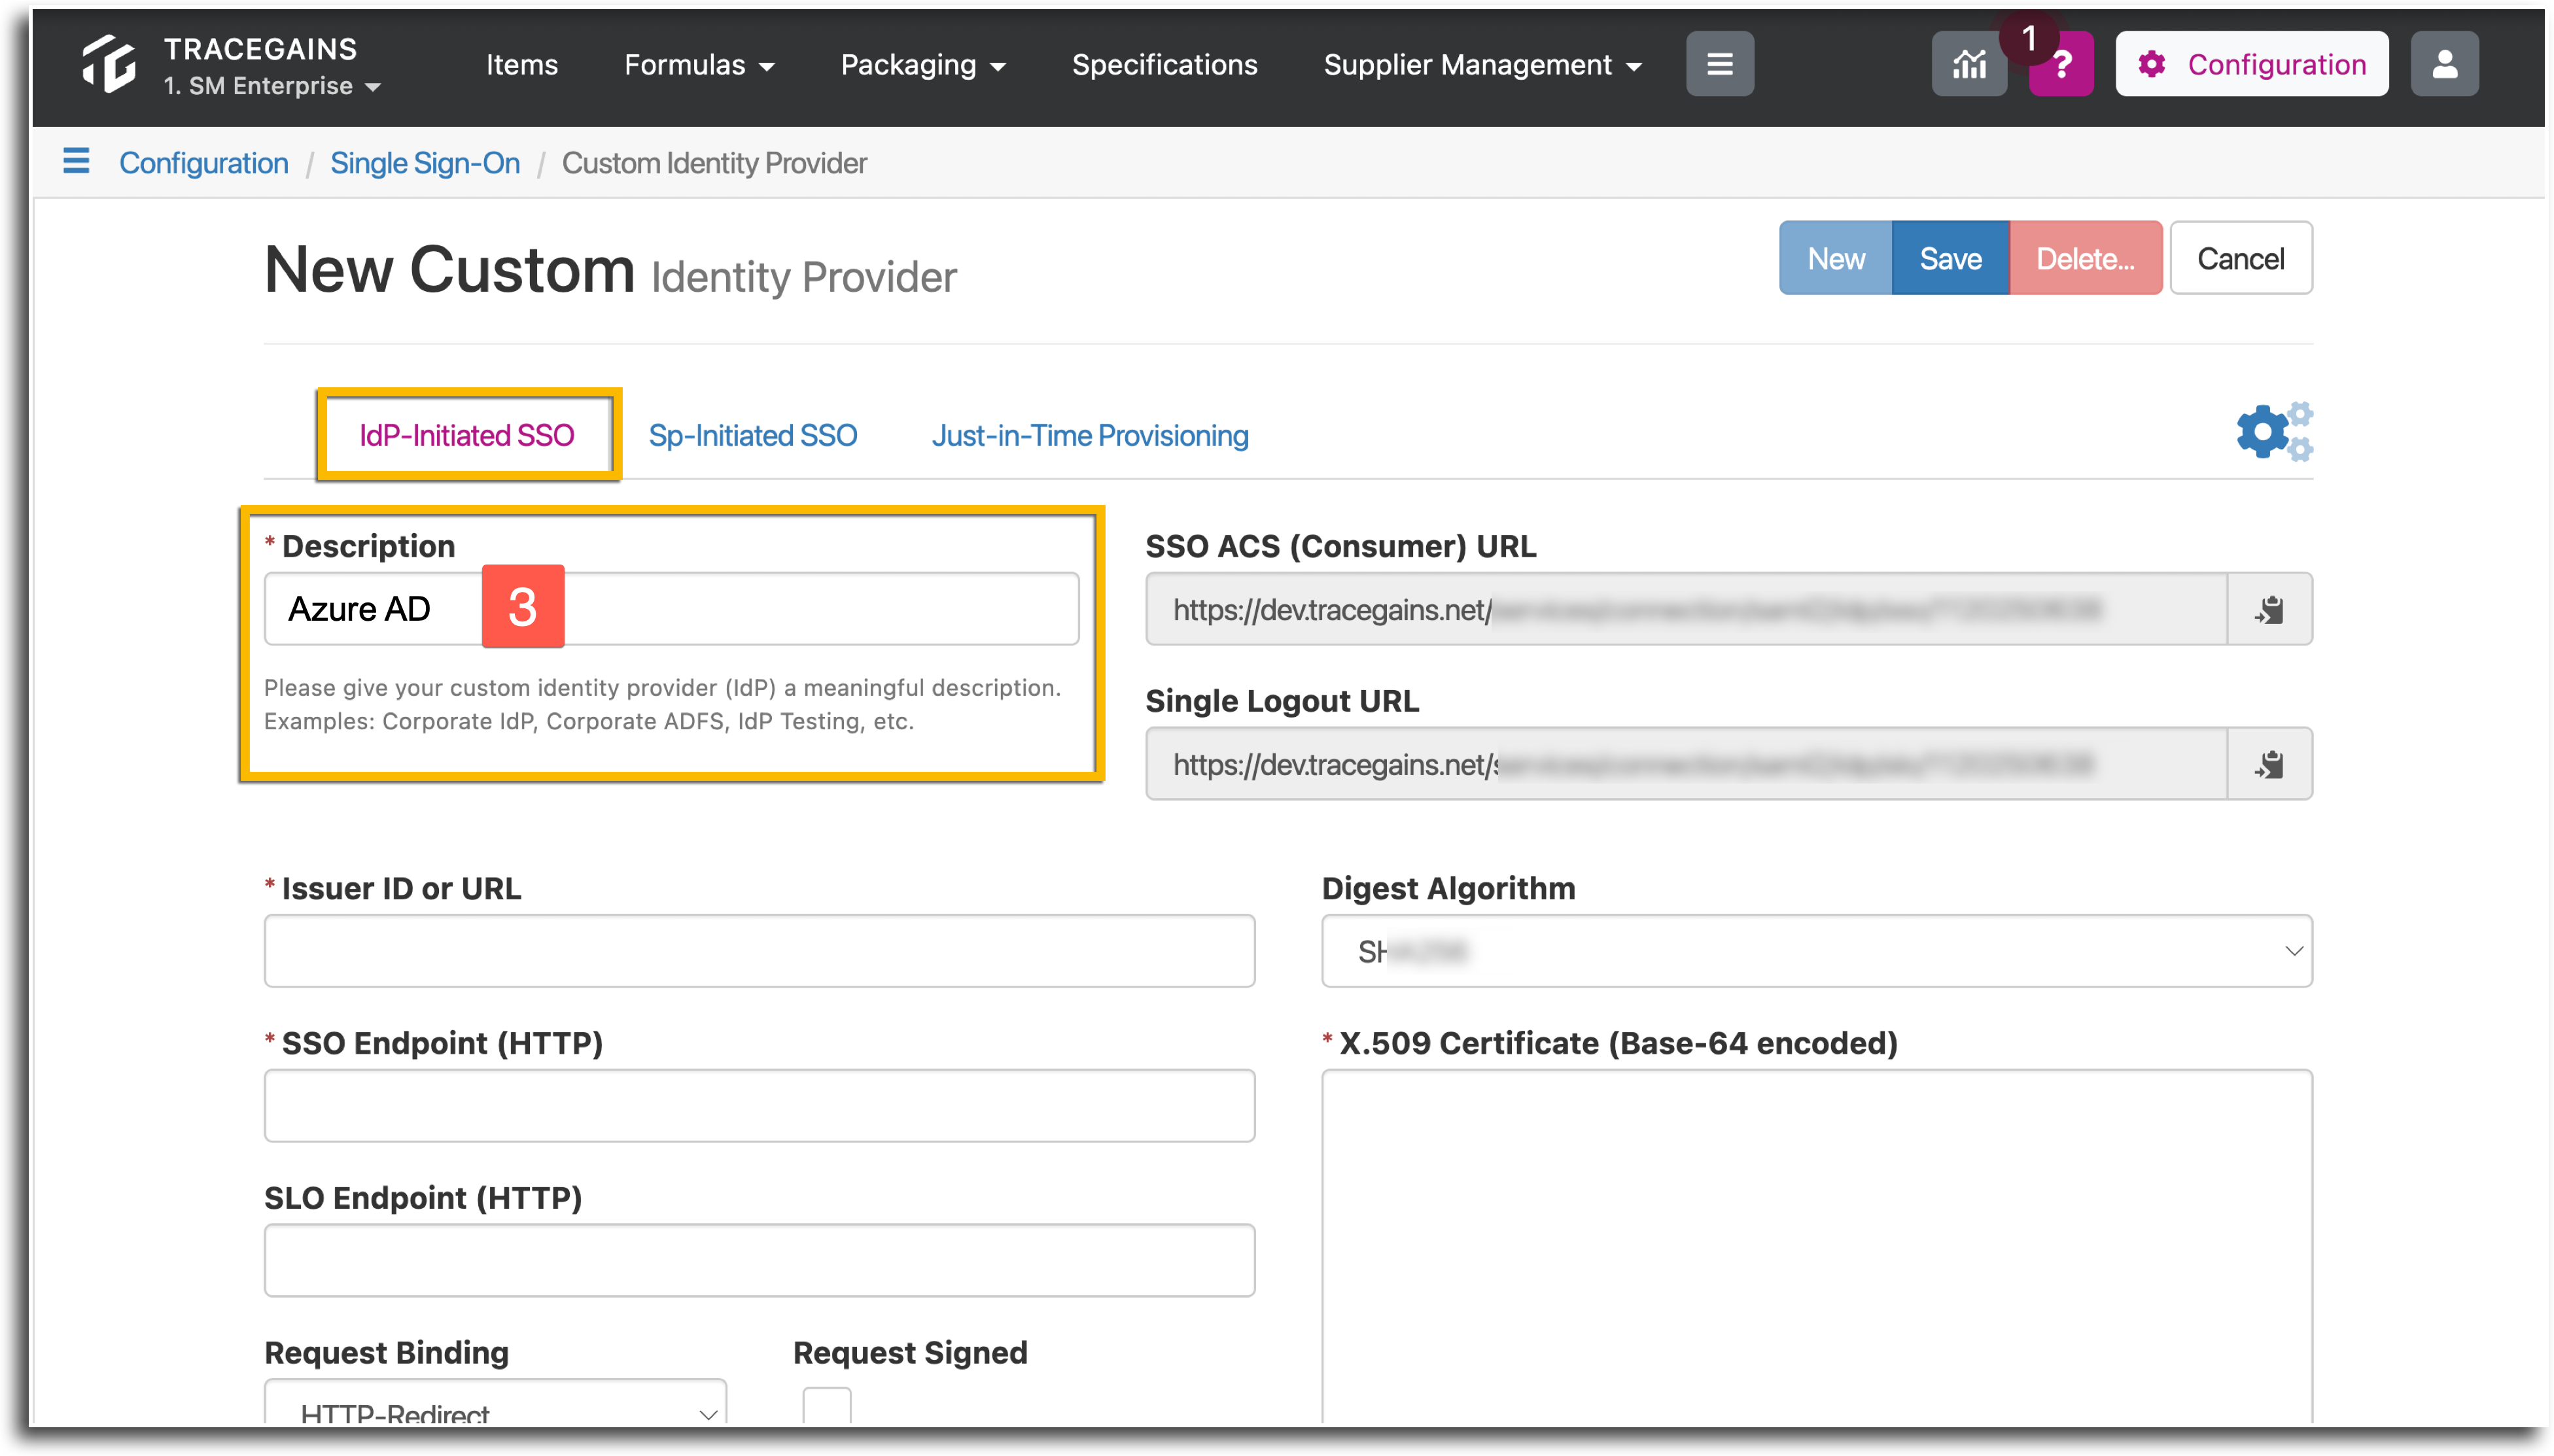Check the Request Signed checkbox
The image size is (2554, 1456).
[x=827, y=1405]
